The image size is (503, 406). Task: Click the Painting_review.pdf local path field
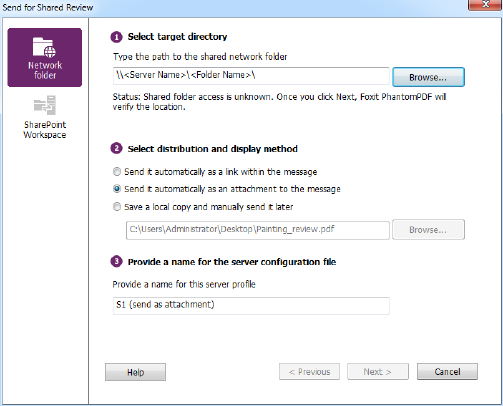pyautogui.click(x=258, y=230)
